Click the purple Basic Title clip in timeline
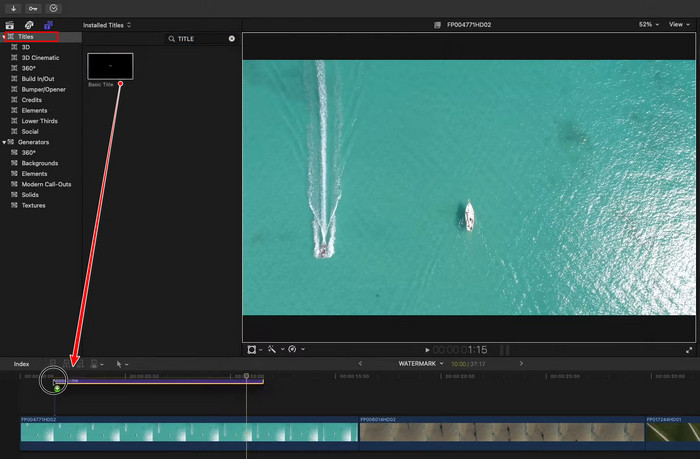 click(x=158, y=381)
